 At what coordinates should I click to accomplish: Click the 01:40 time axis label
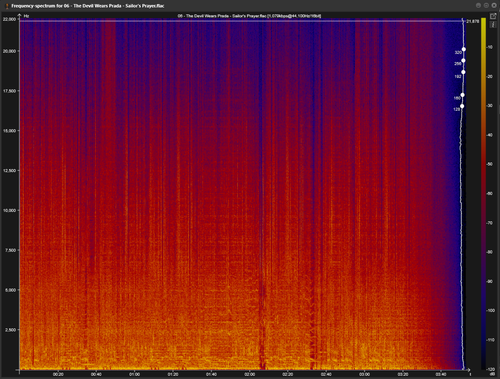pyautogui.click(x=211, y=374)
